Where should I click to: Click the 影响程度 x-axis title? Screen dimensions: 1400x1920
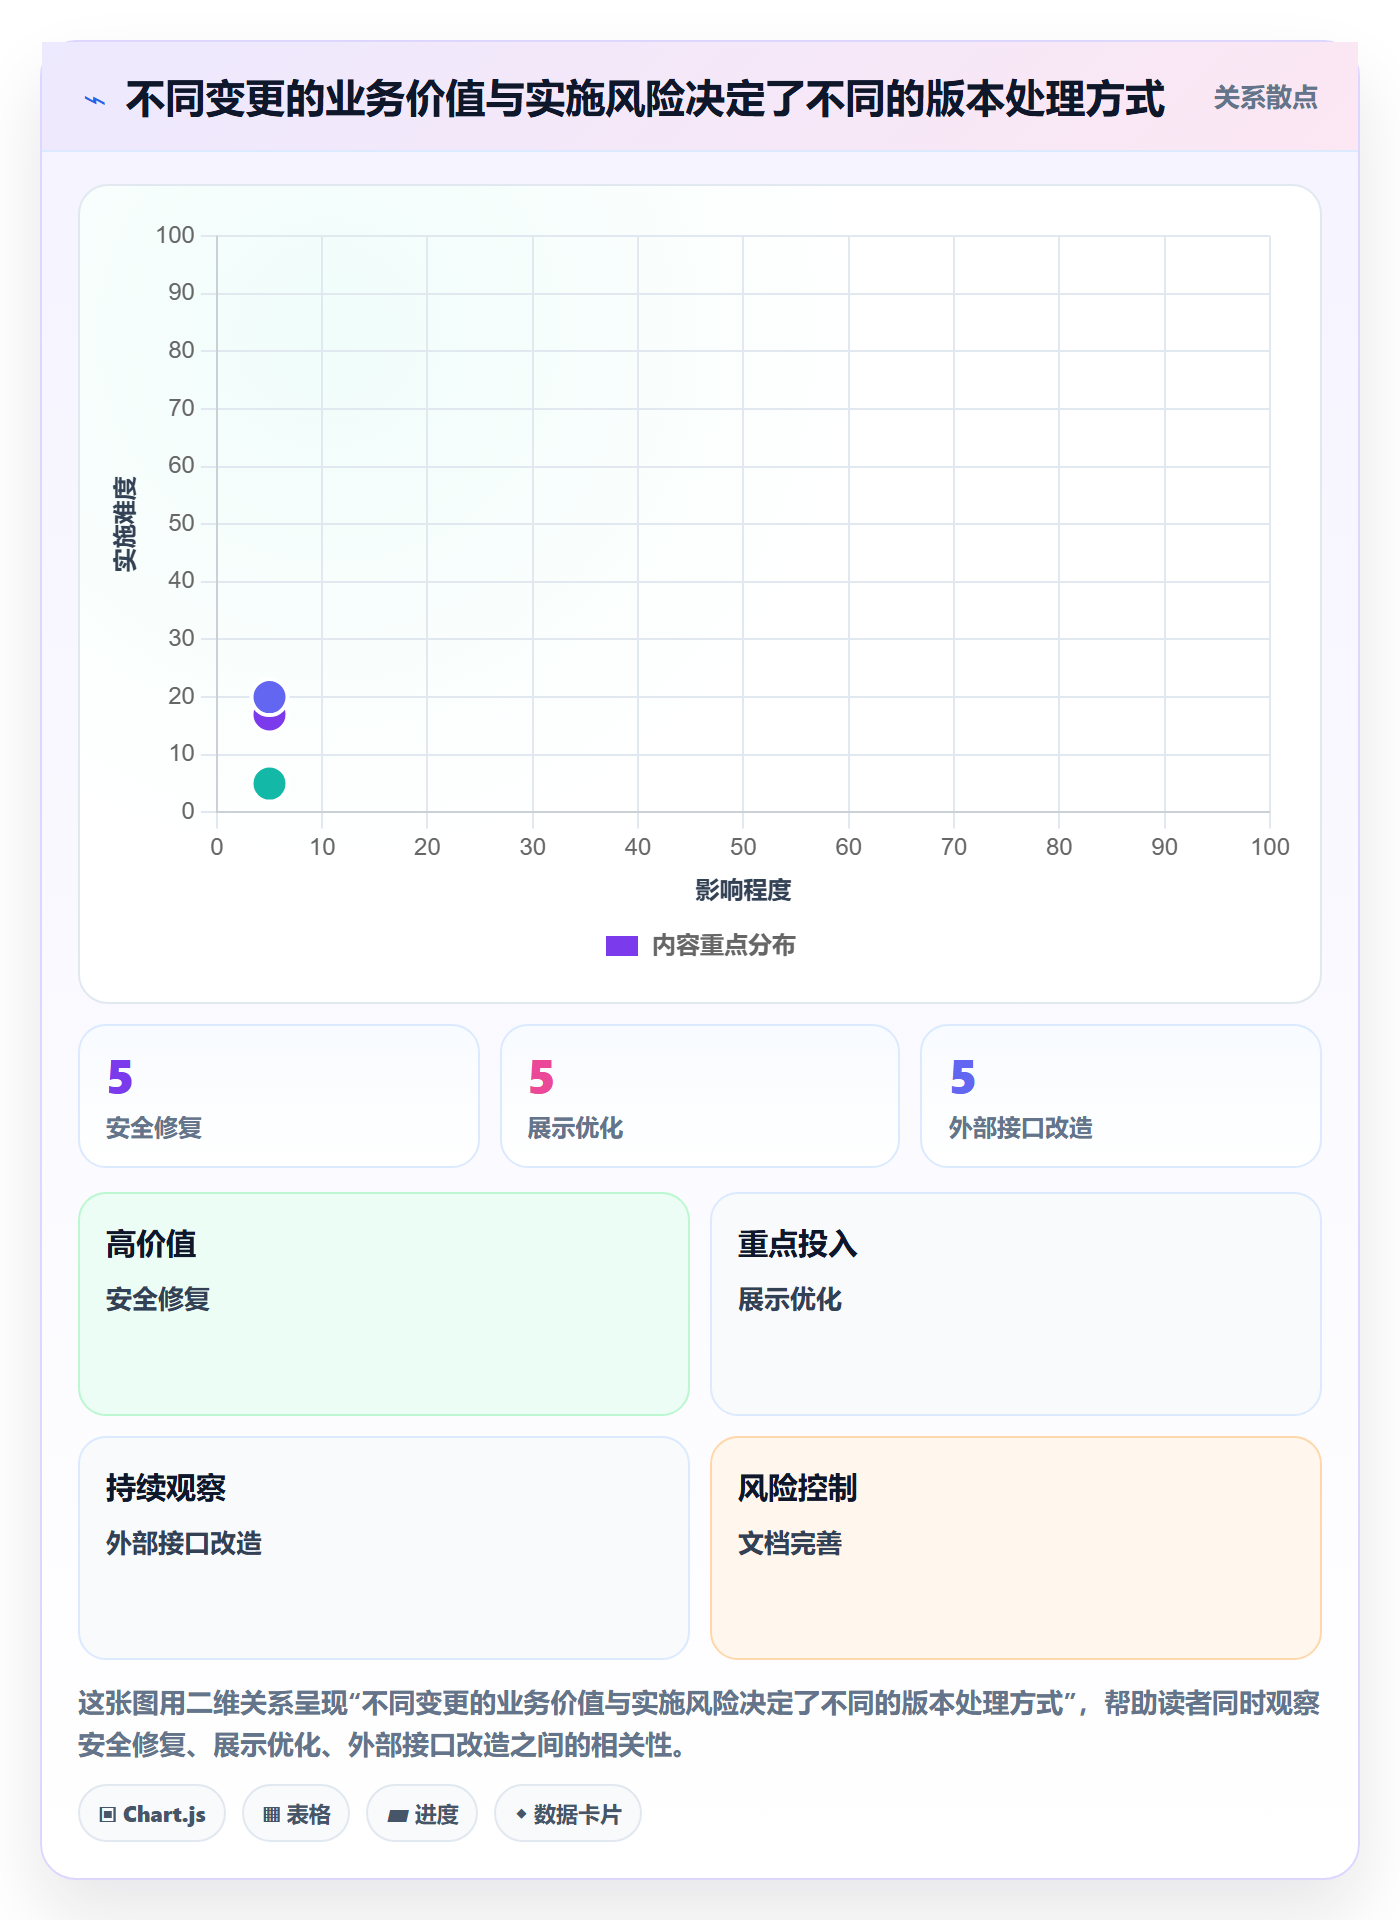click(743, 890)
